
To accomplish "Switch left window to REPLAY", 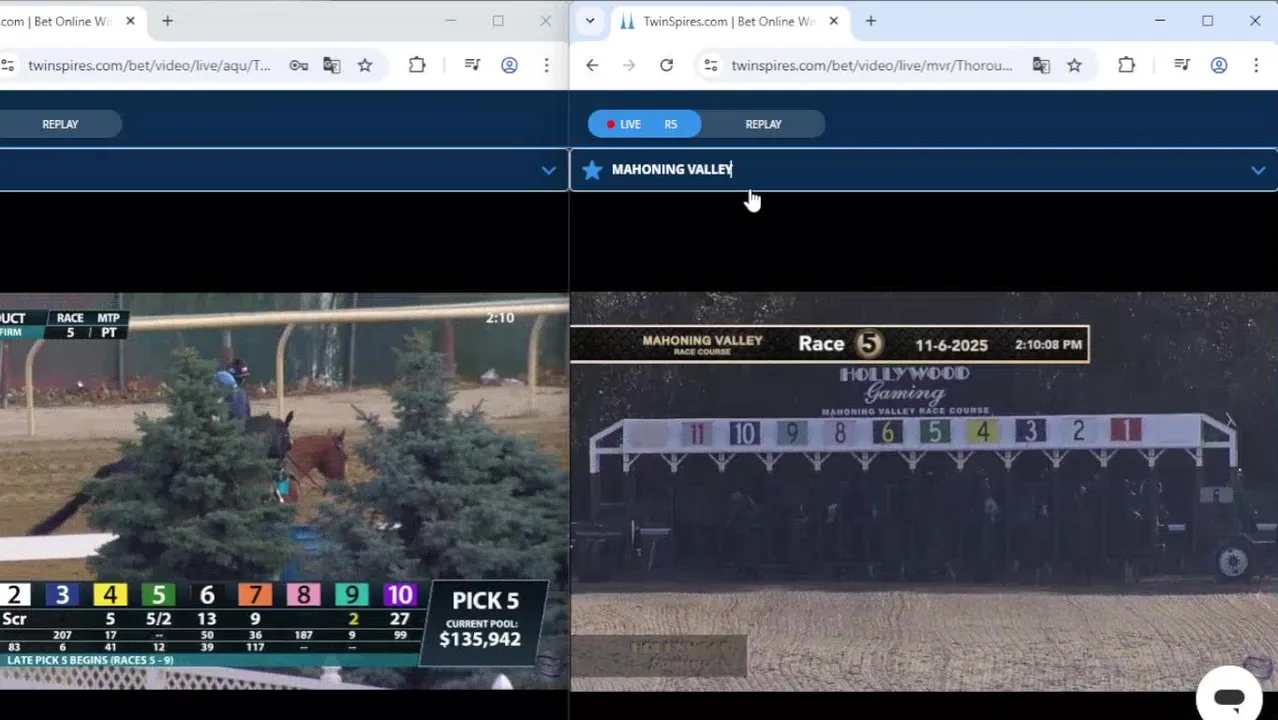I will click(x=60, y=124).
